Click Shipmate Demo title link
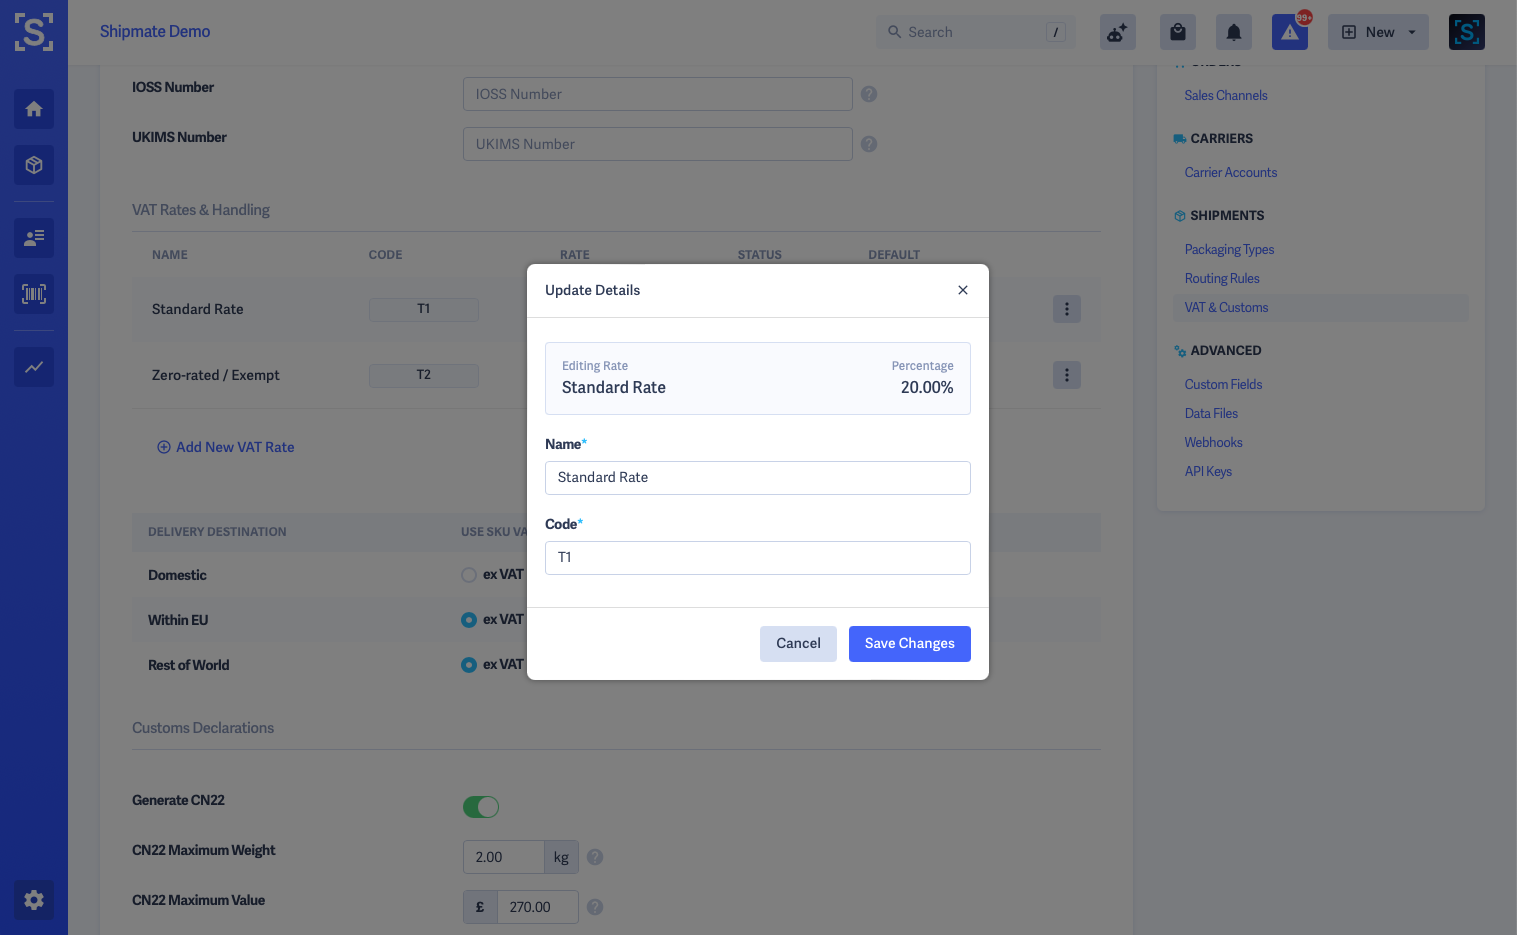This screenshot has height=935, width=1517. coord(155,32)
